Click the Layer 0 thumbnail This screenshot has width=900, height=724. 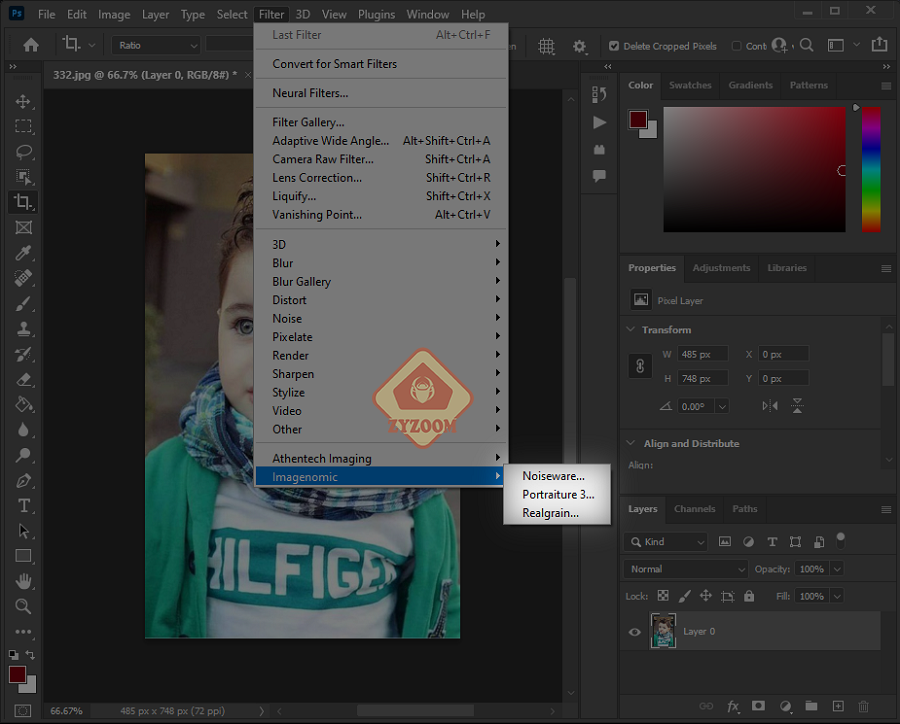(x=663, y=631)
